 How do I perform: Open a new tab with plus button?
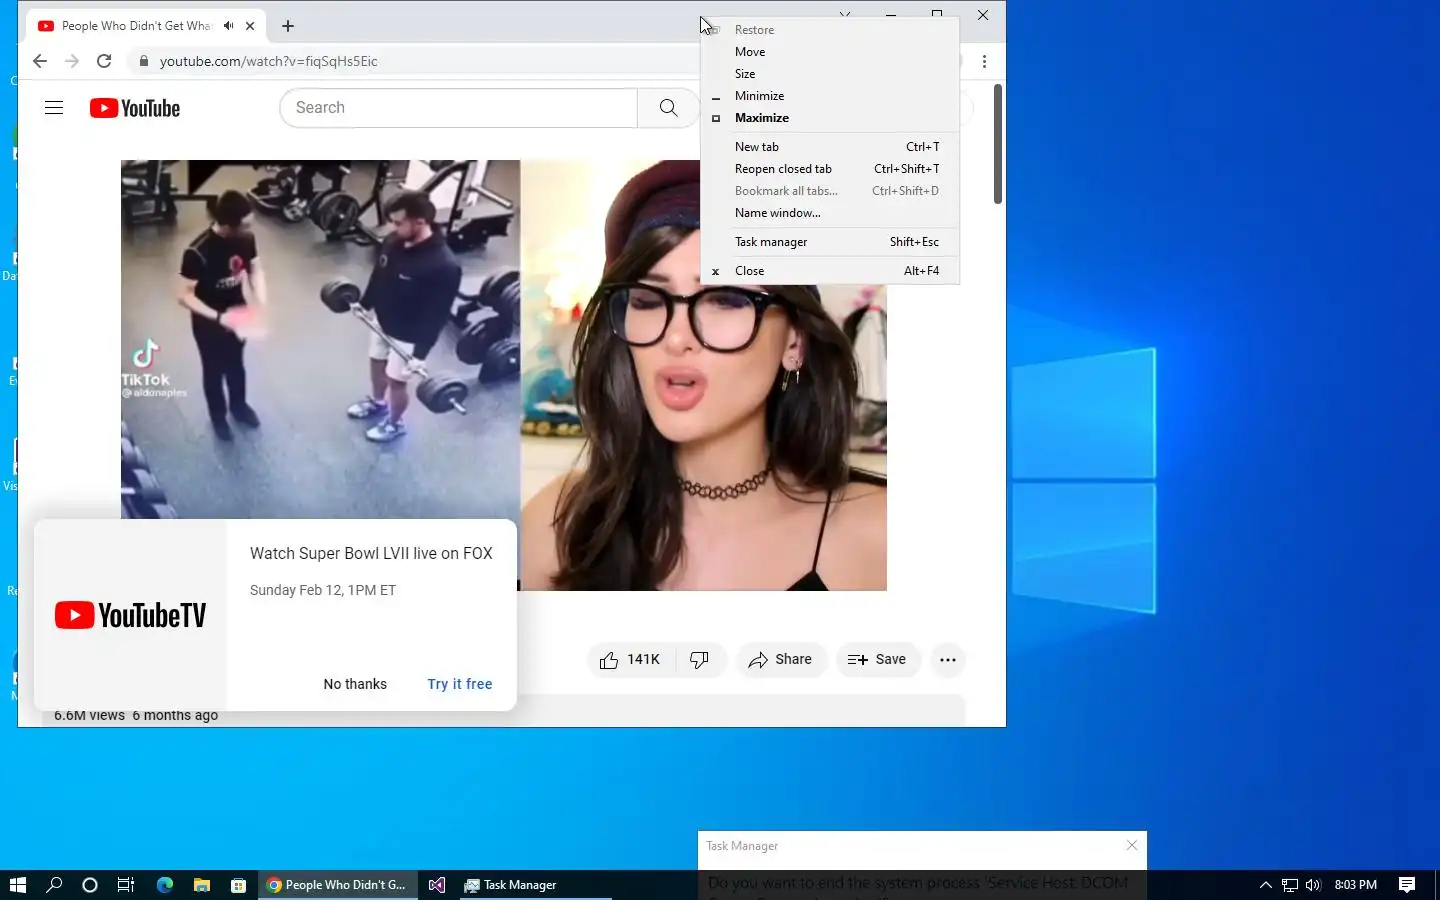coord(288,26)
